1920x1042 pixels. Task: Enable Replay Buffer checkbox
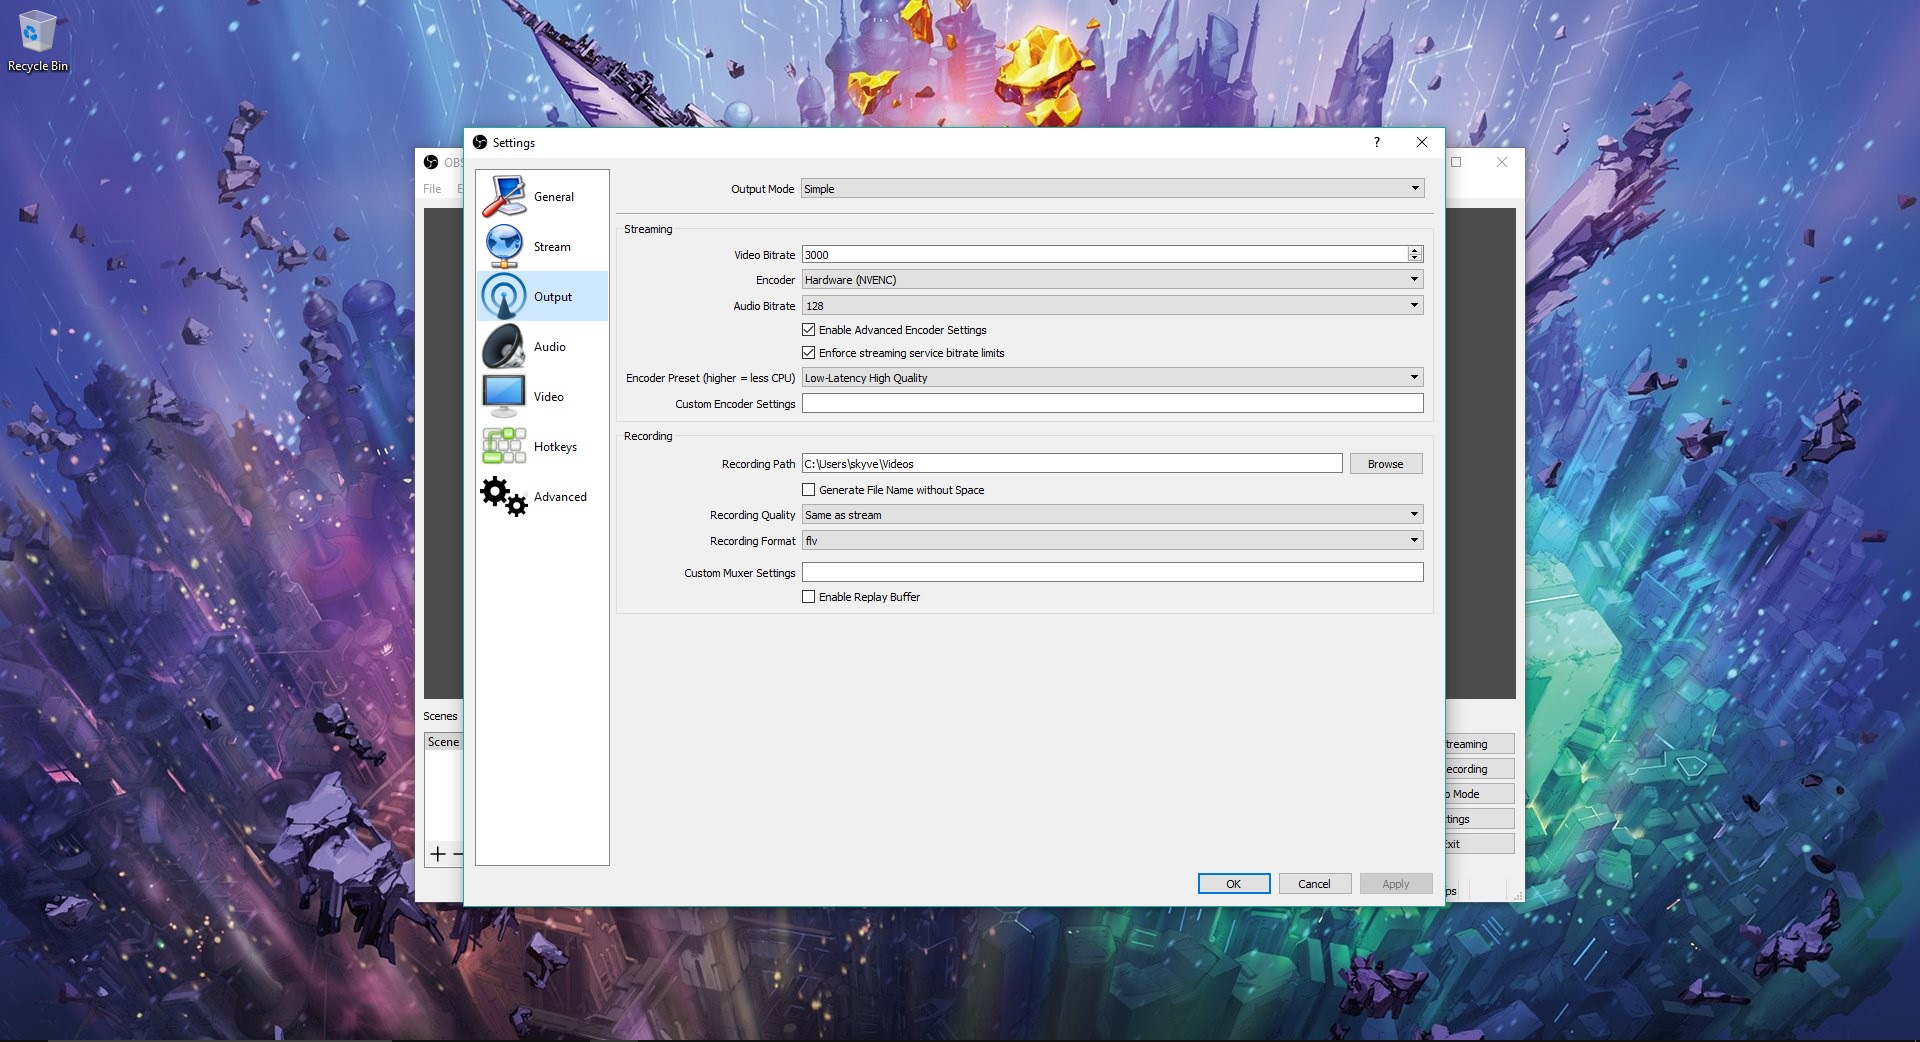click(x=809, y=597)
